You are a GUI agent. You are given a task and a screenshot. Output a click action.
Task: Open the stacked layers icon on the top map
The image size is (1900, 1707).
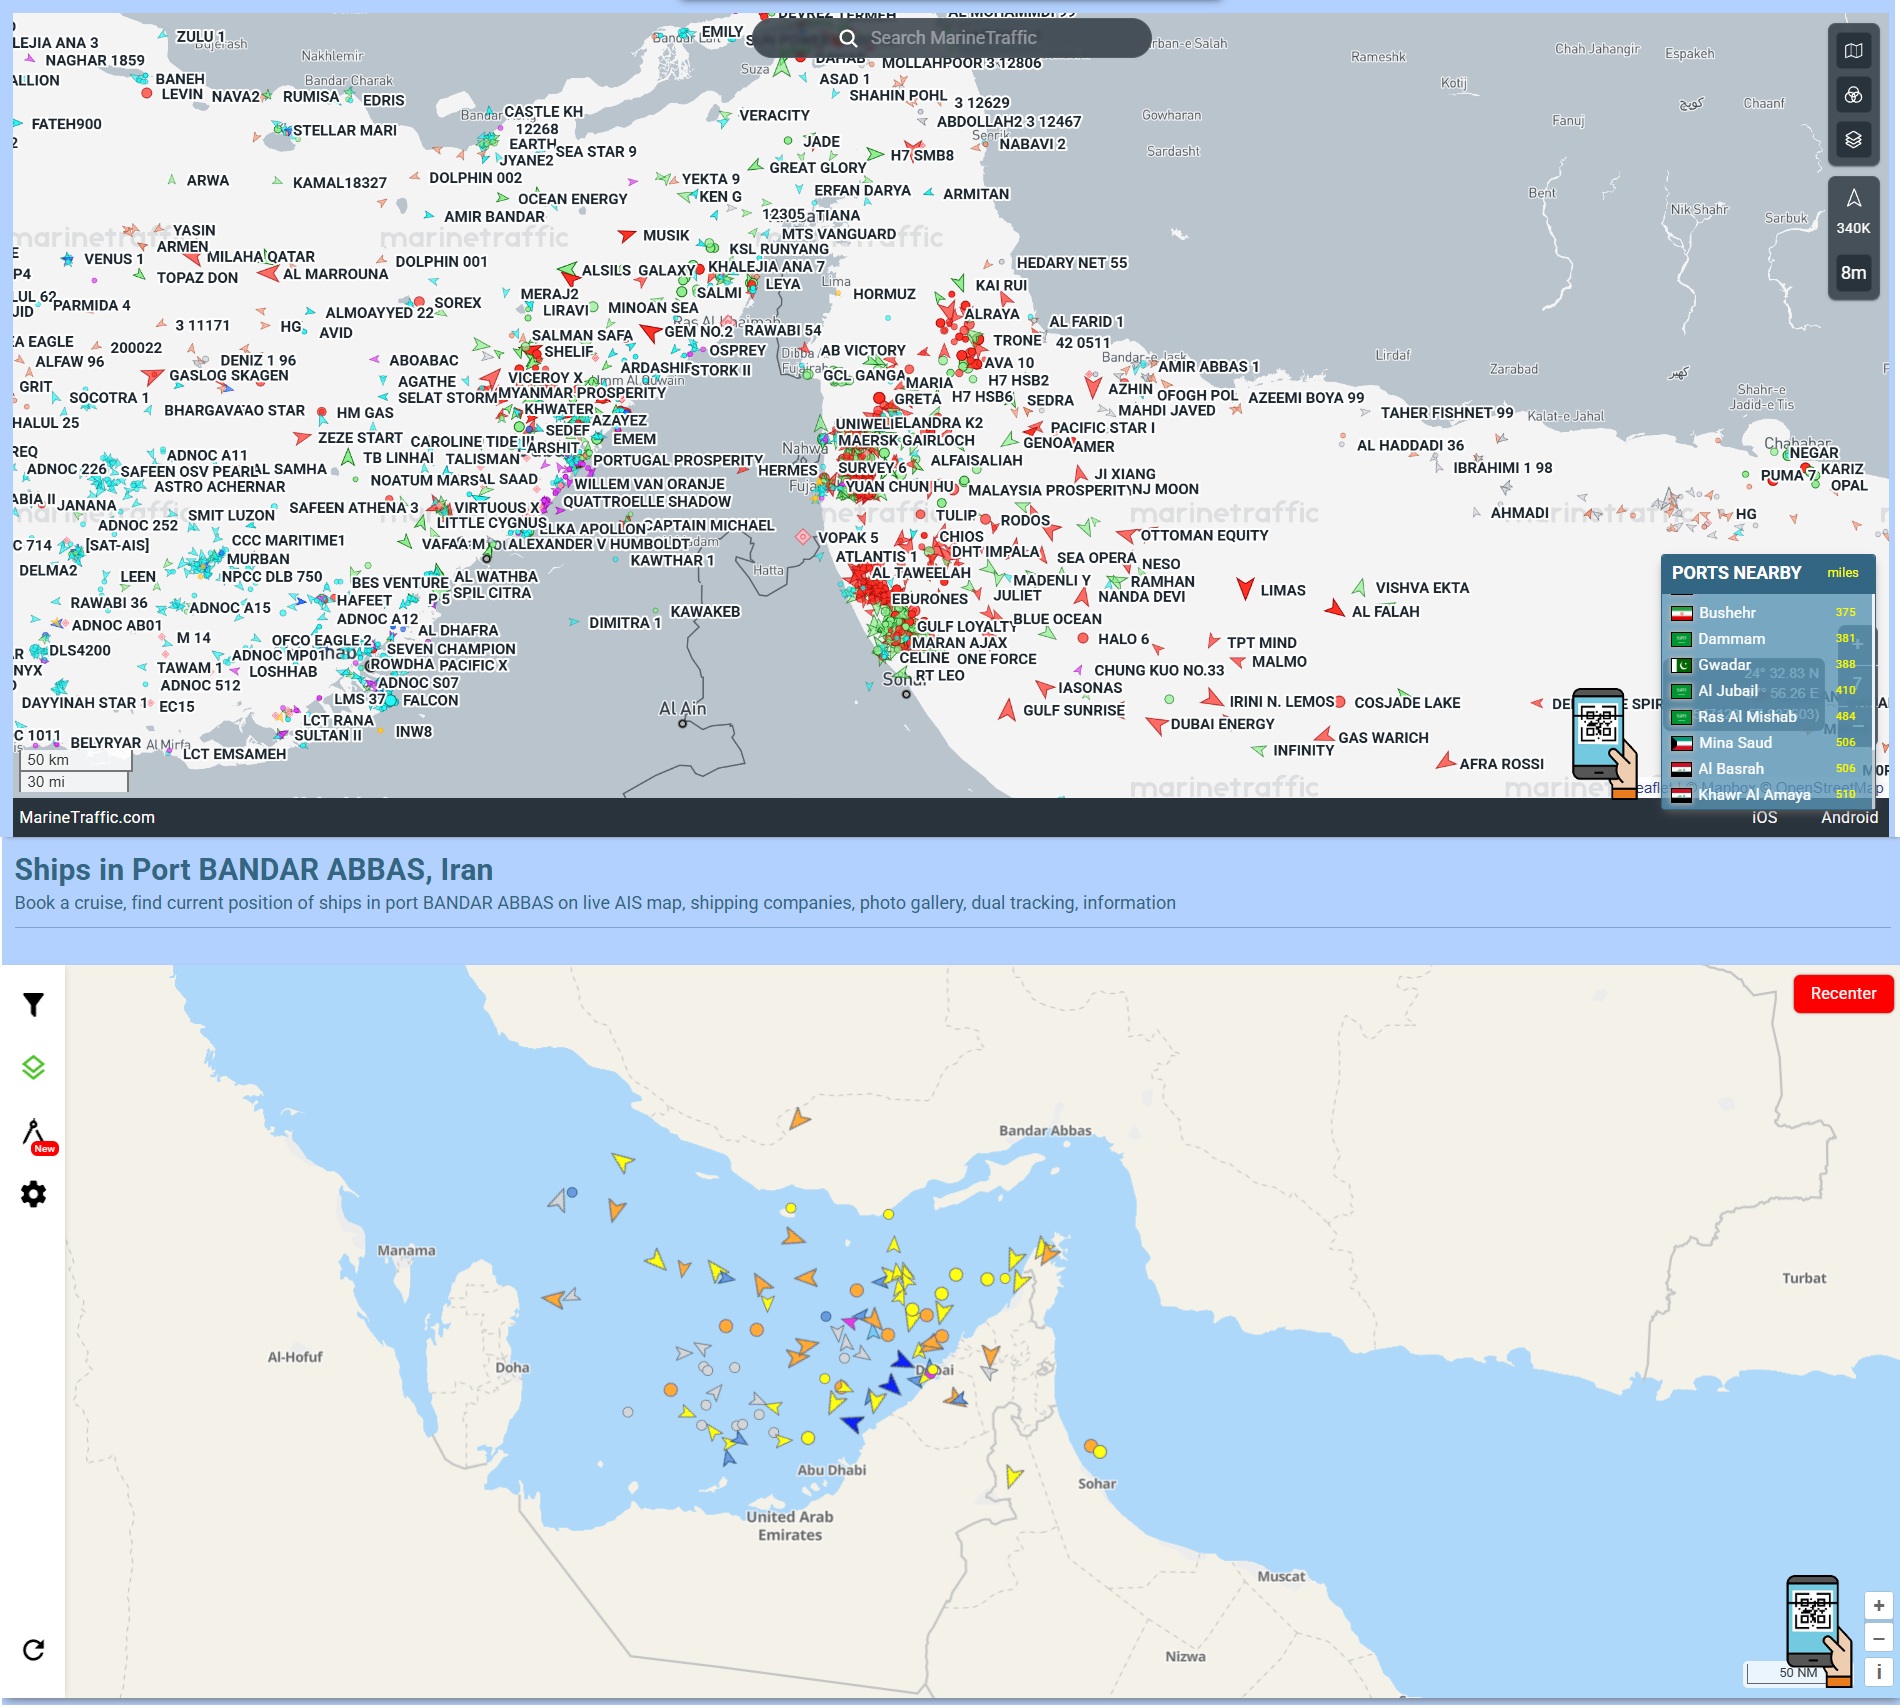[x=1853, y=139]
